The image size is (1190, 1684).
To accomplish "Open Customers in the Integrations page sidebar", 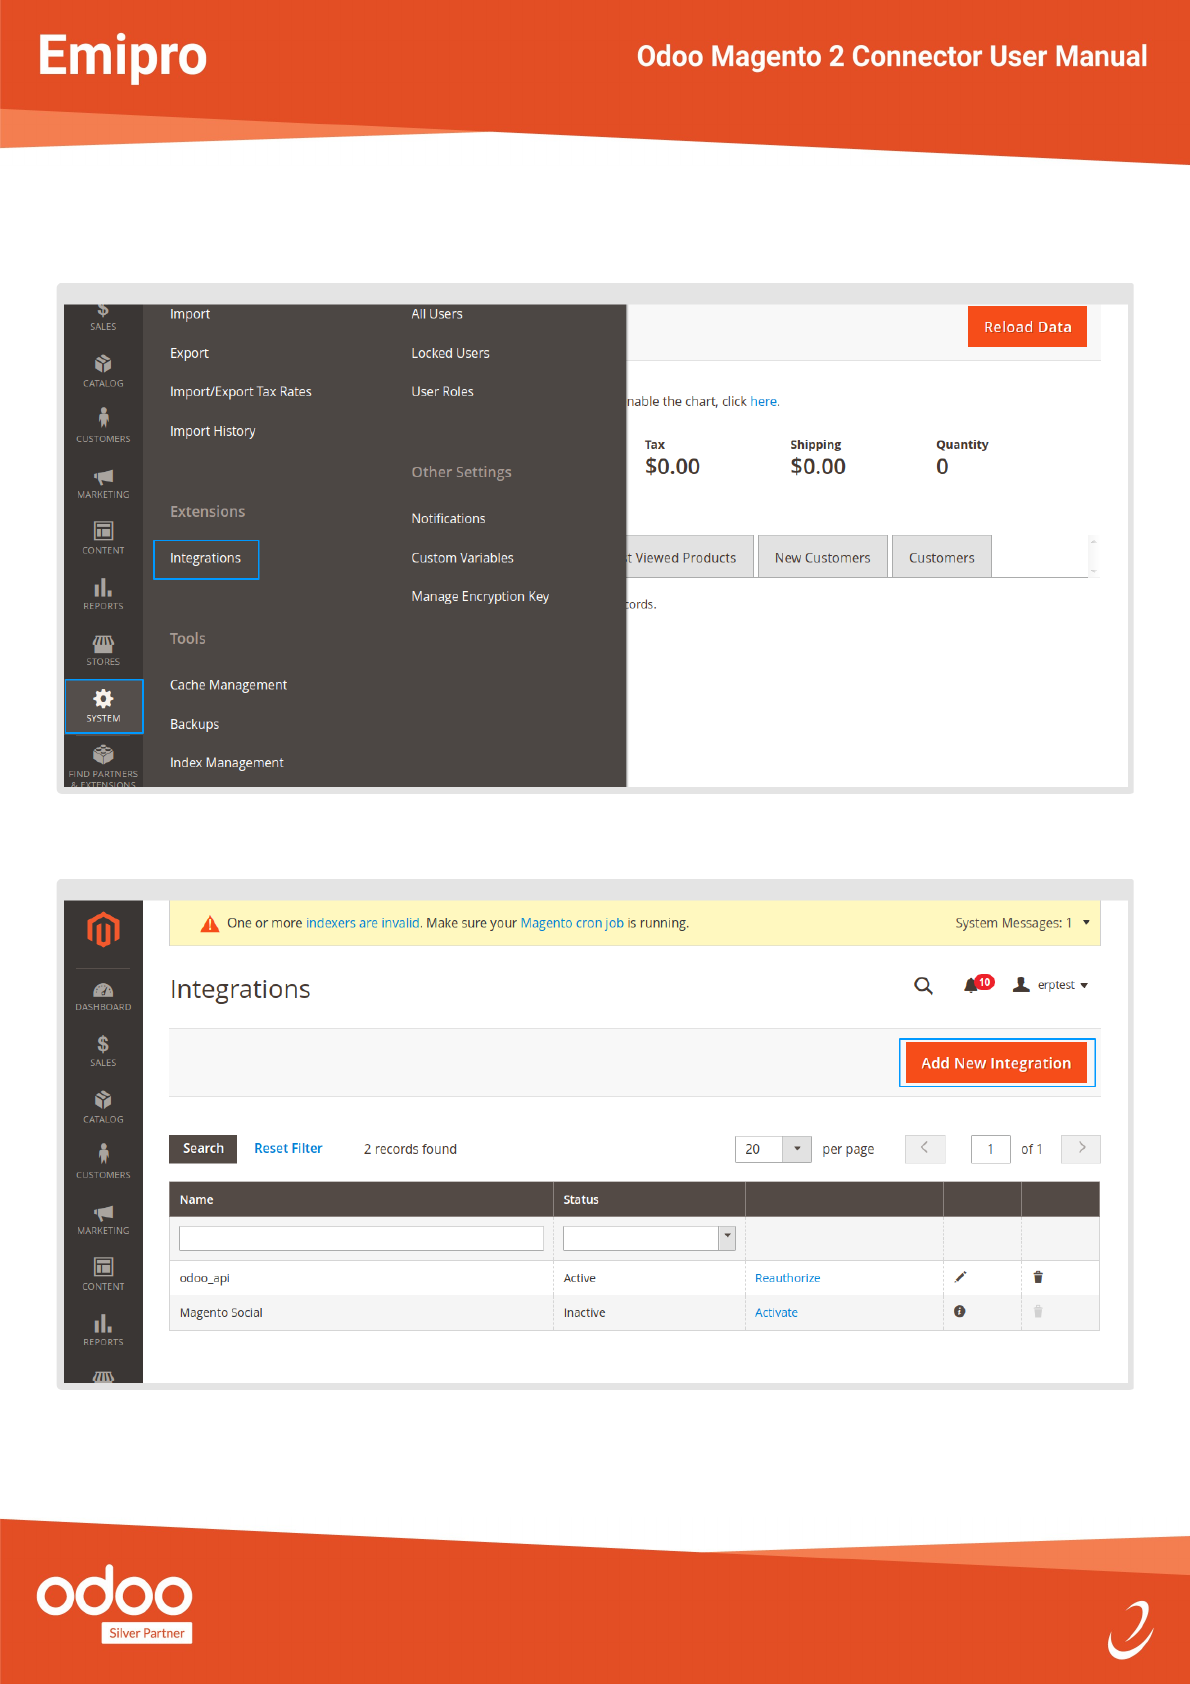I will click(103, 1163).
